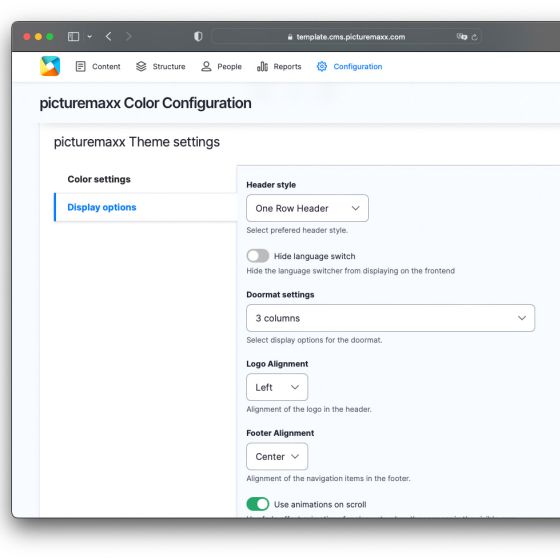The height and width of the screenshot is (560, 560).
Task: Minimize the window with yellow button
Action: [x=38, y=36]
